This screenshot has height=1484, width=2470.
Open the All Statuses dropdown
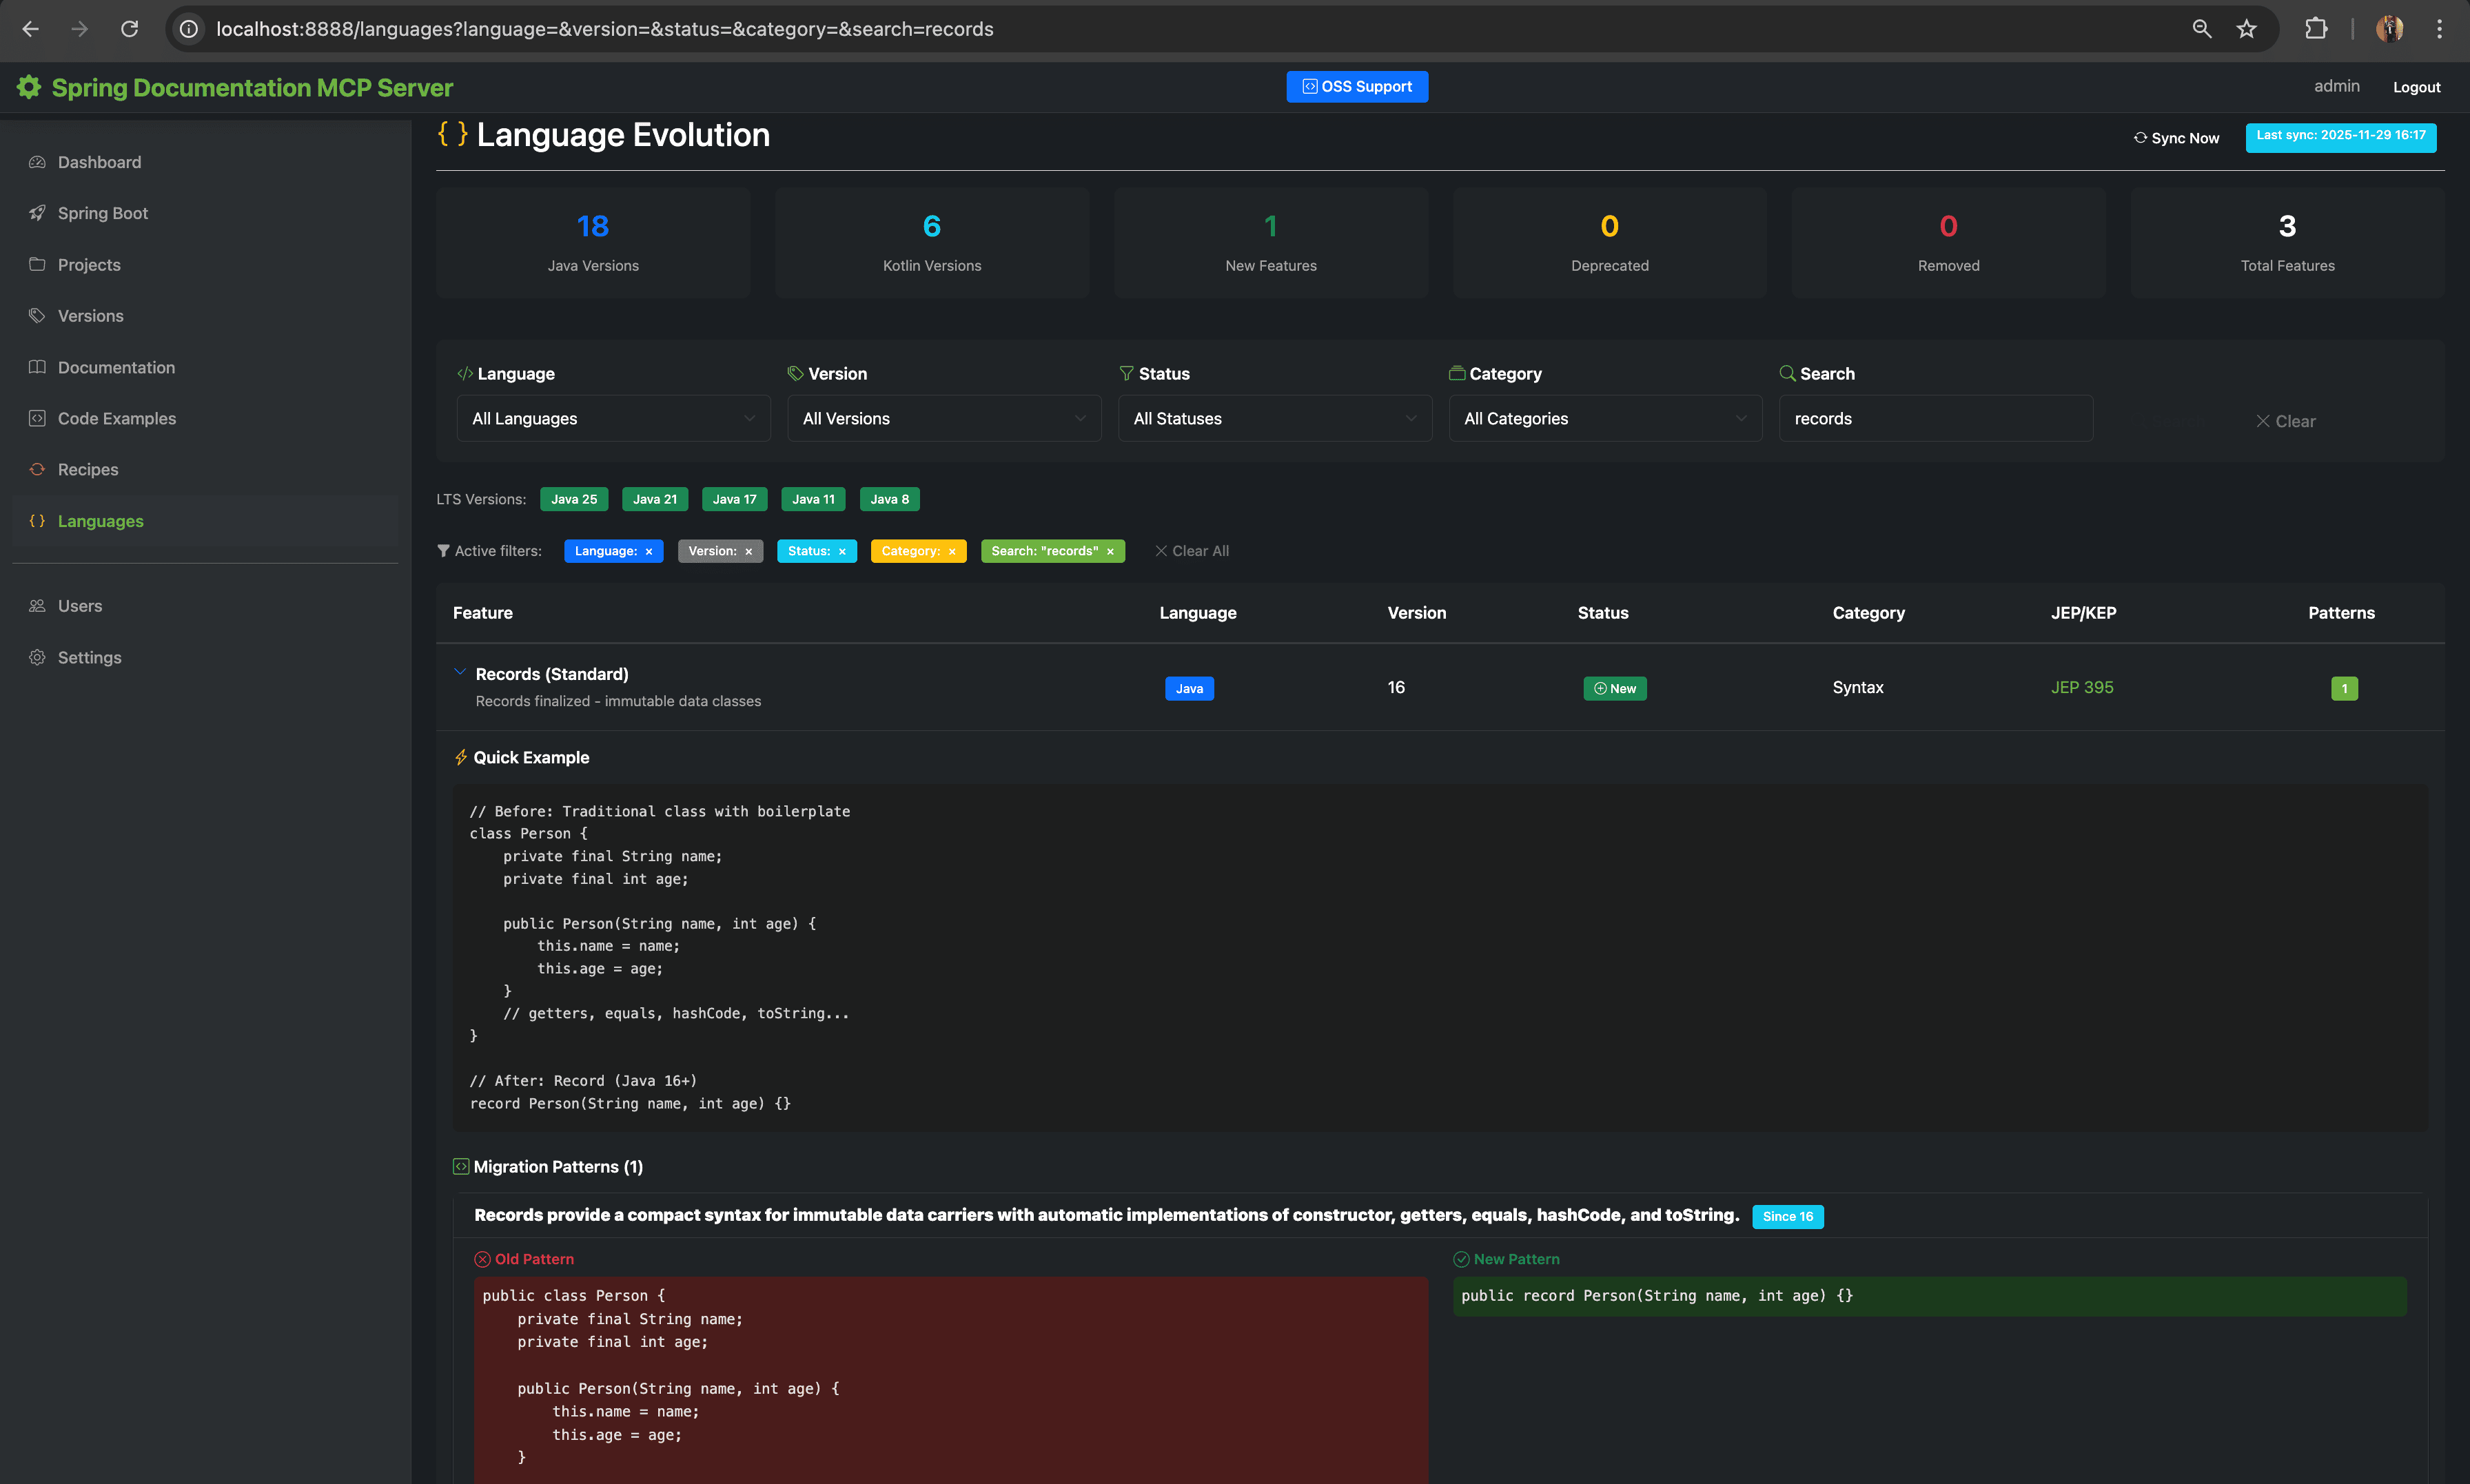click(x=1274, y=419)
